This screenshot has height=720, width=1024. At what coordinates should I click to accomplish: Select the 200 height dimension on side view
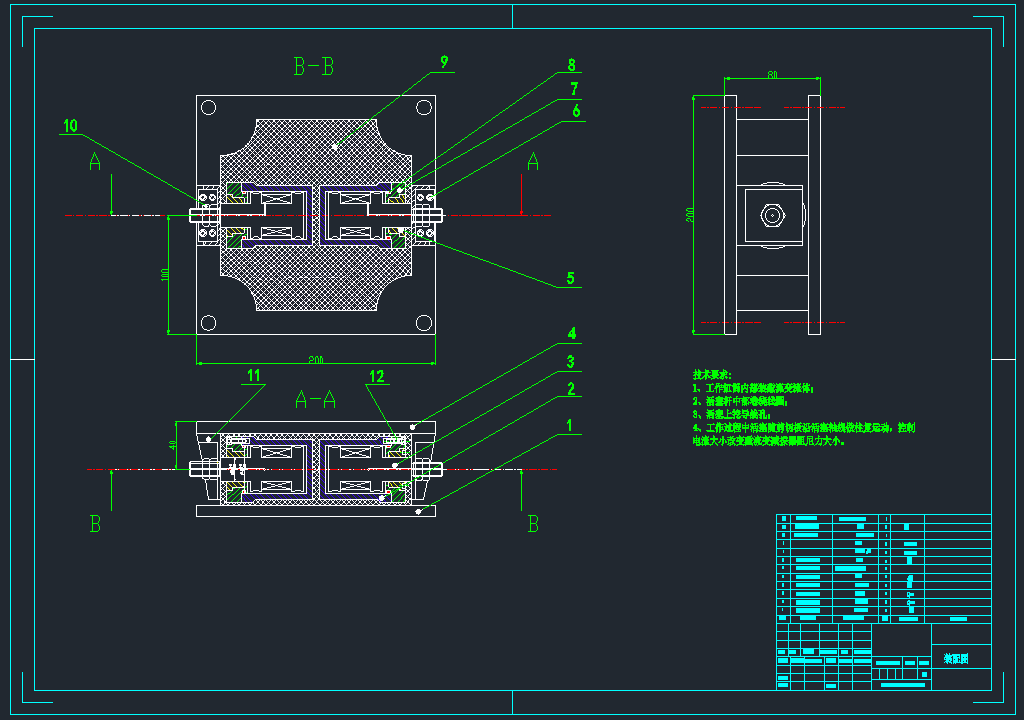pos(690,215)
